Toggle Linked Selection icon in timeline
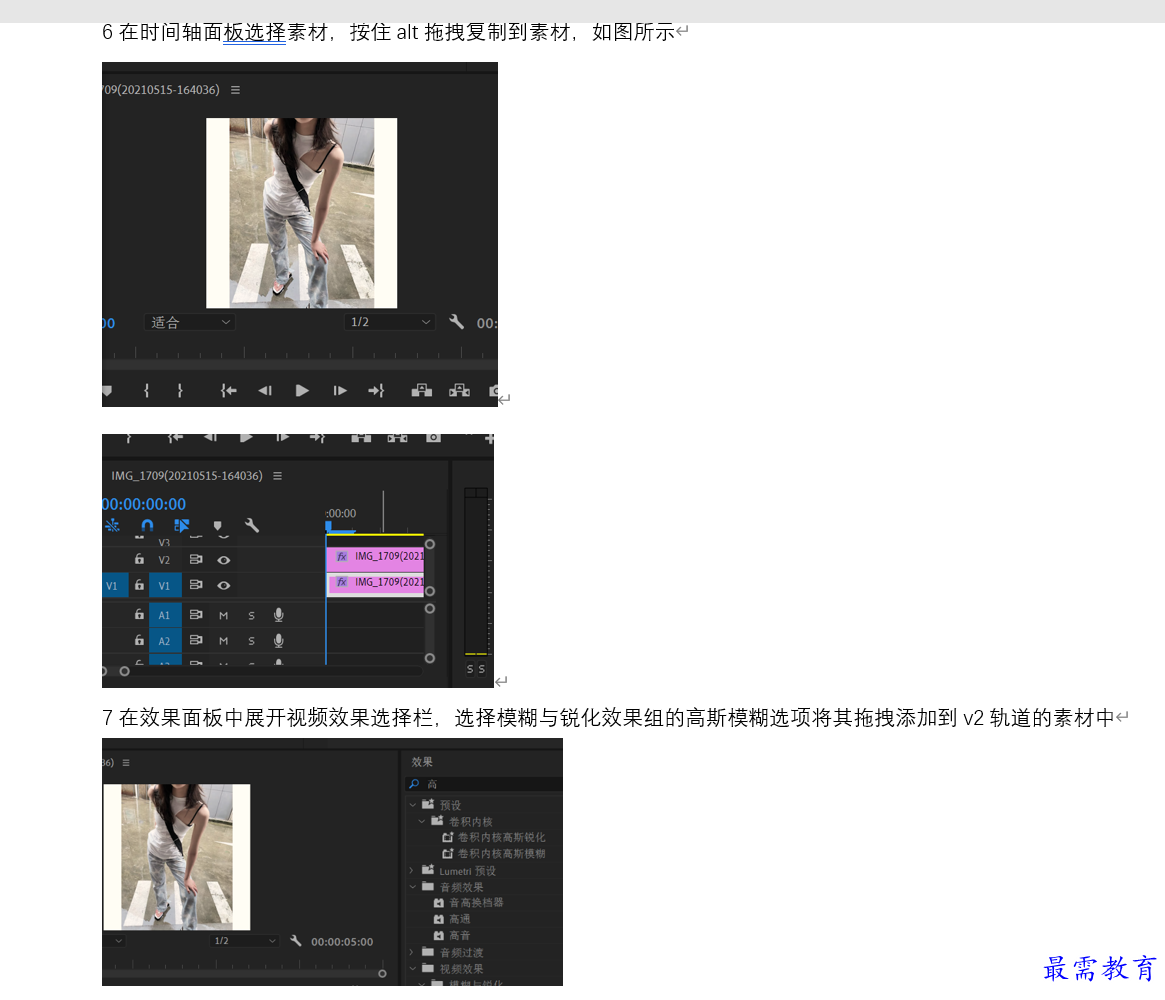This screenshot has width=1165, height=1000. (x=181, y=525)
